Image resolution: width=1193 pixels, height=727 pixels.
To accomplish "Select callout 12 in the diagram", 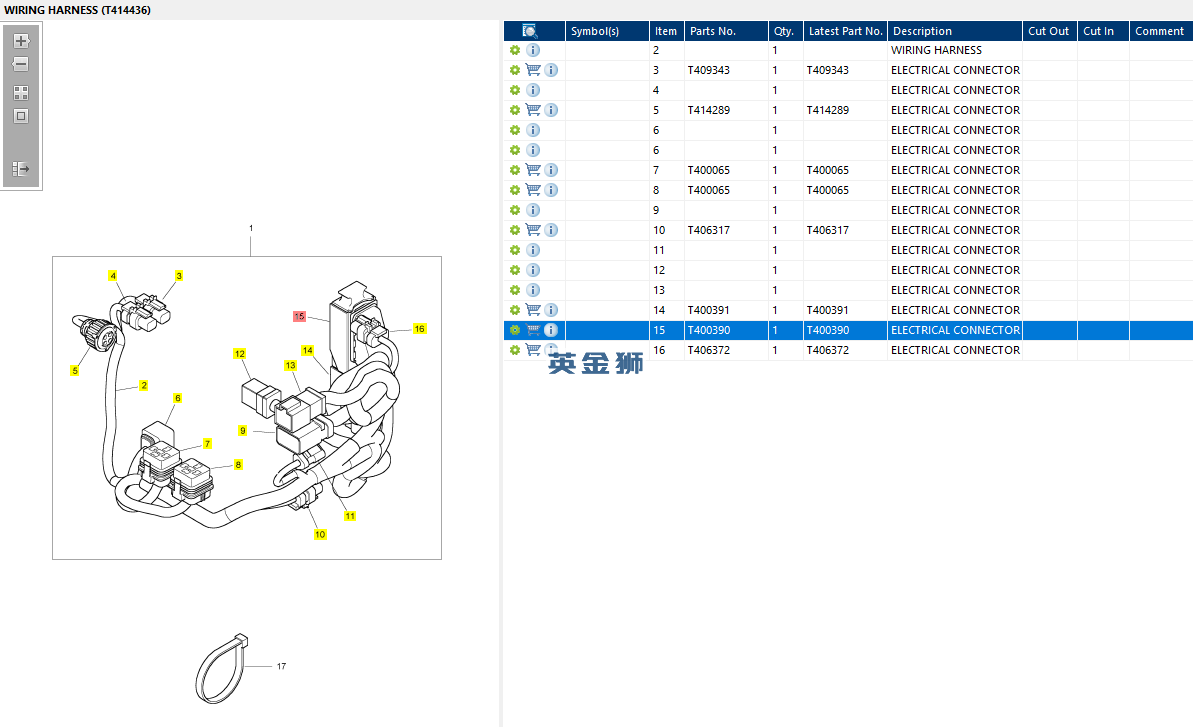I will pos(240,354).
